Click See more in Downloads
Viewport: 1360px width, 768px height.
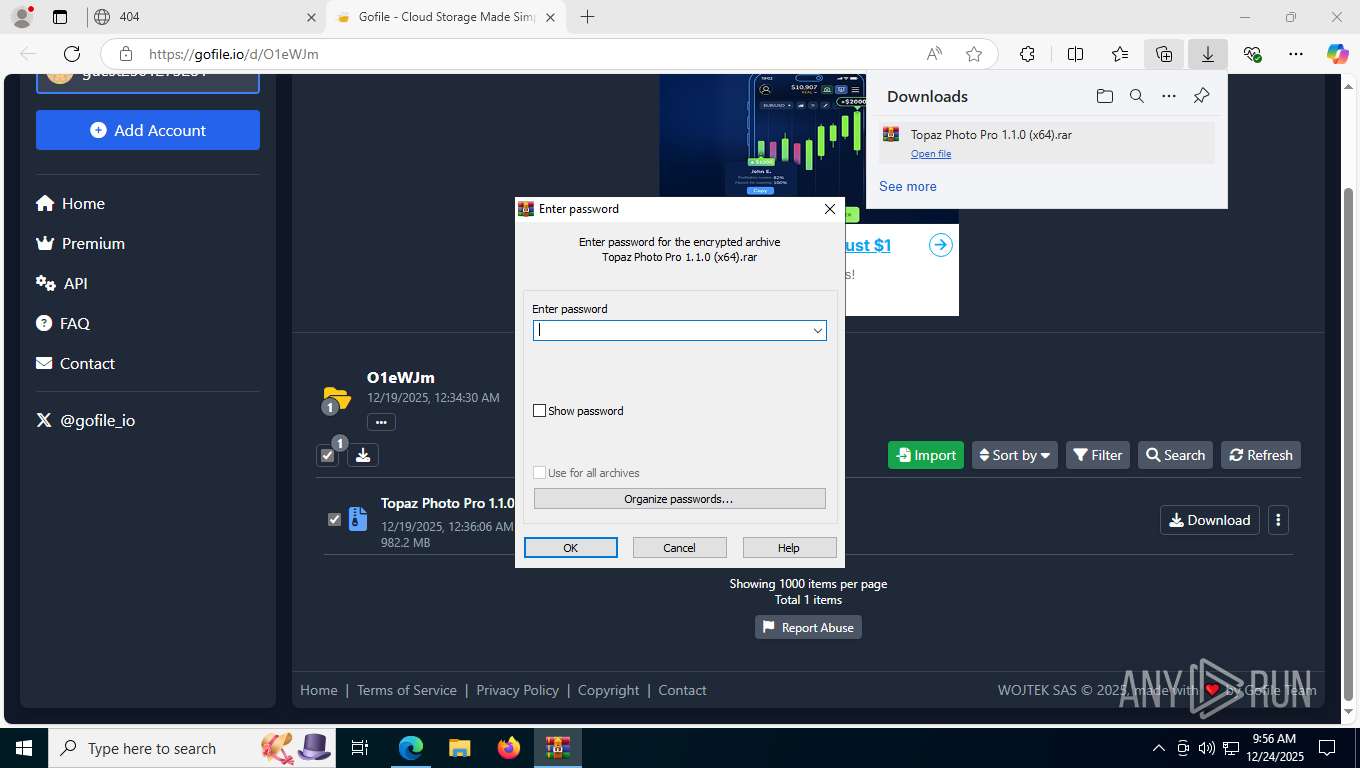pos(908,186)
